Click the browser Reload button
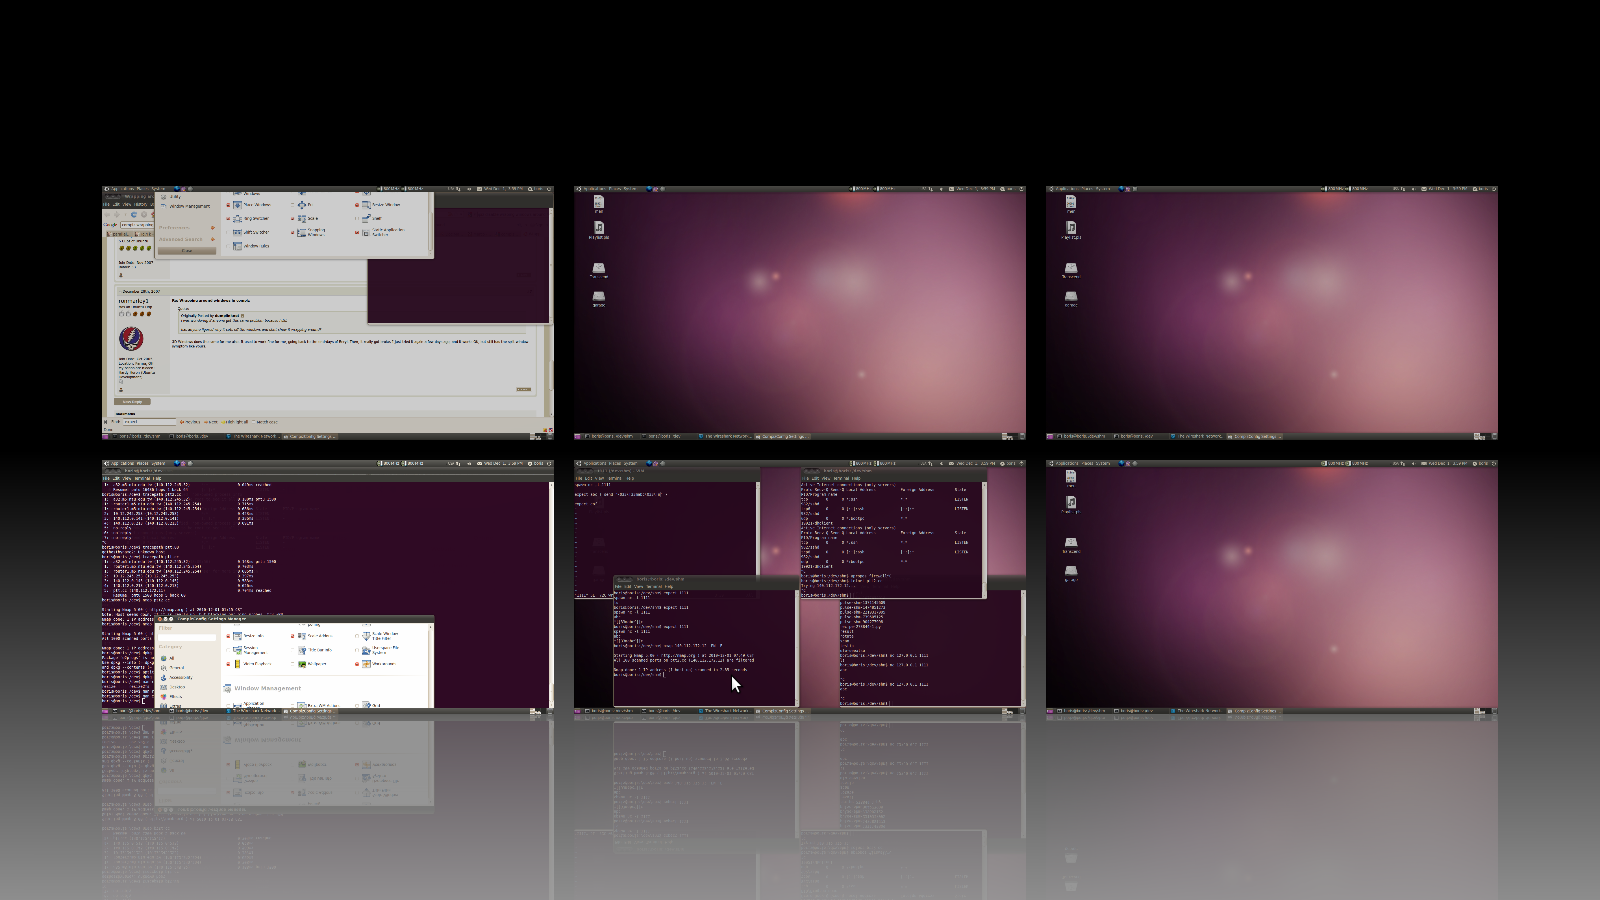1600x900 pixels. pyautogui.click(x=134, y=215)
